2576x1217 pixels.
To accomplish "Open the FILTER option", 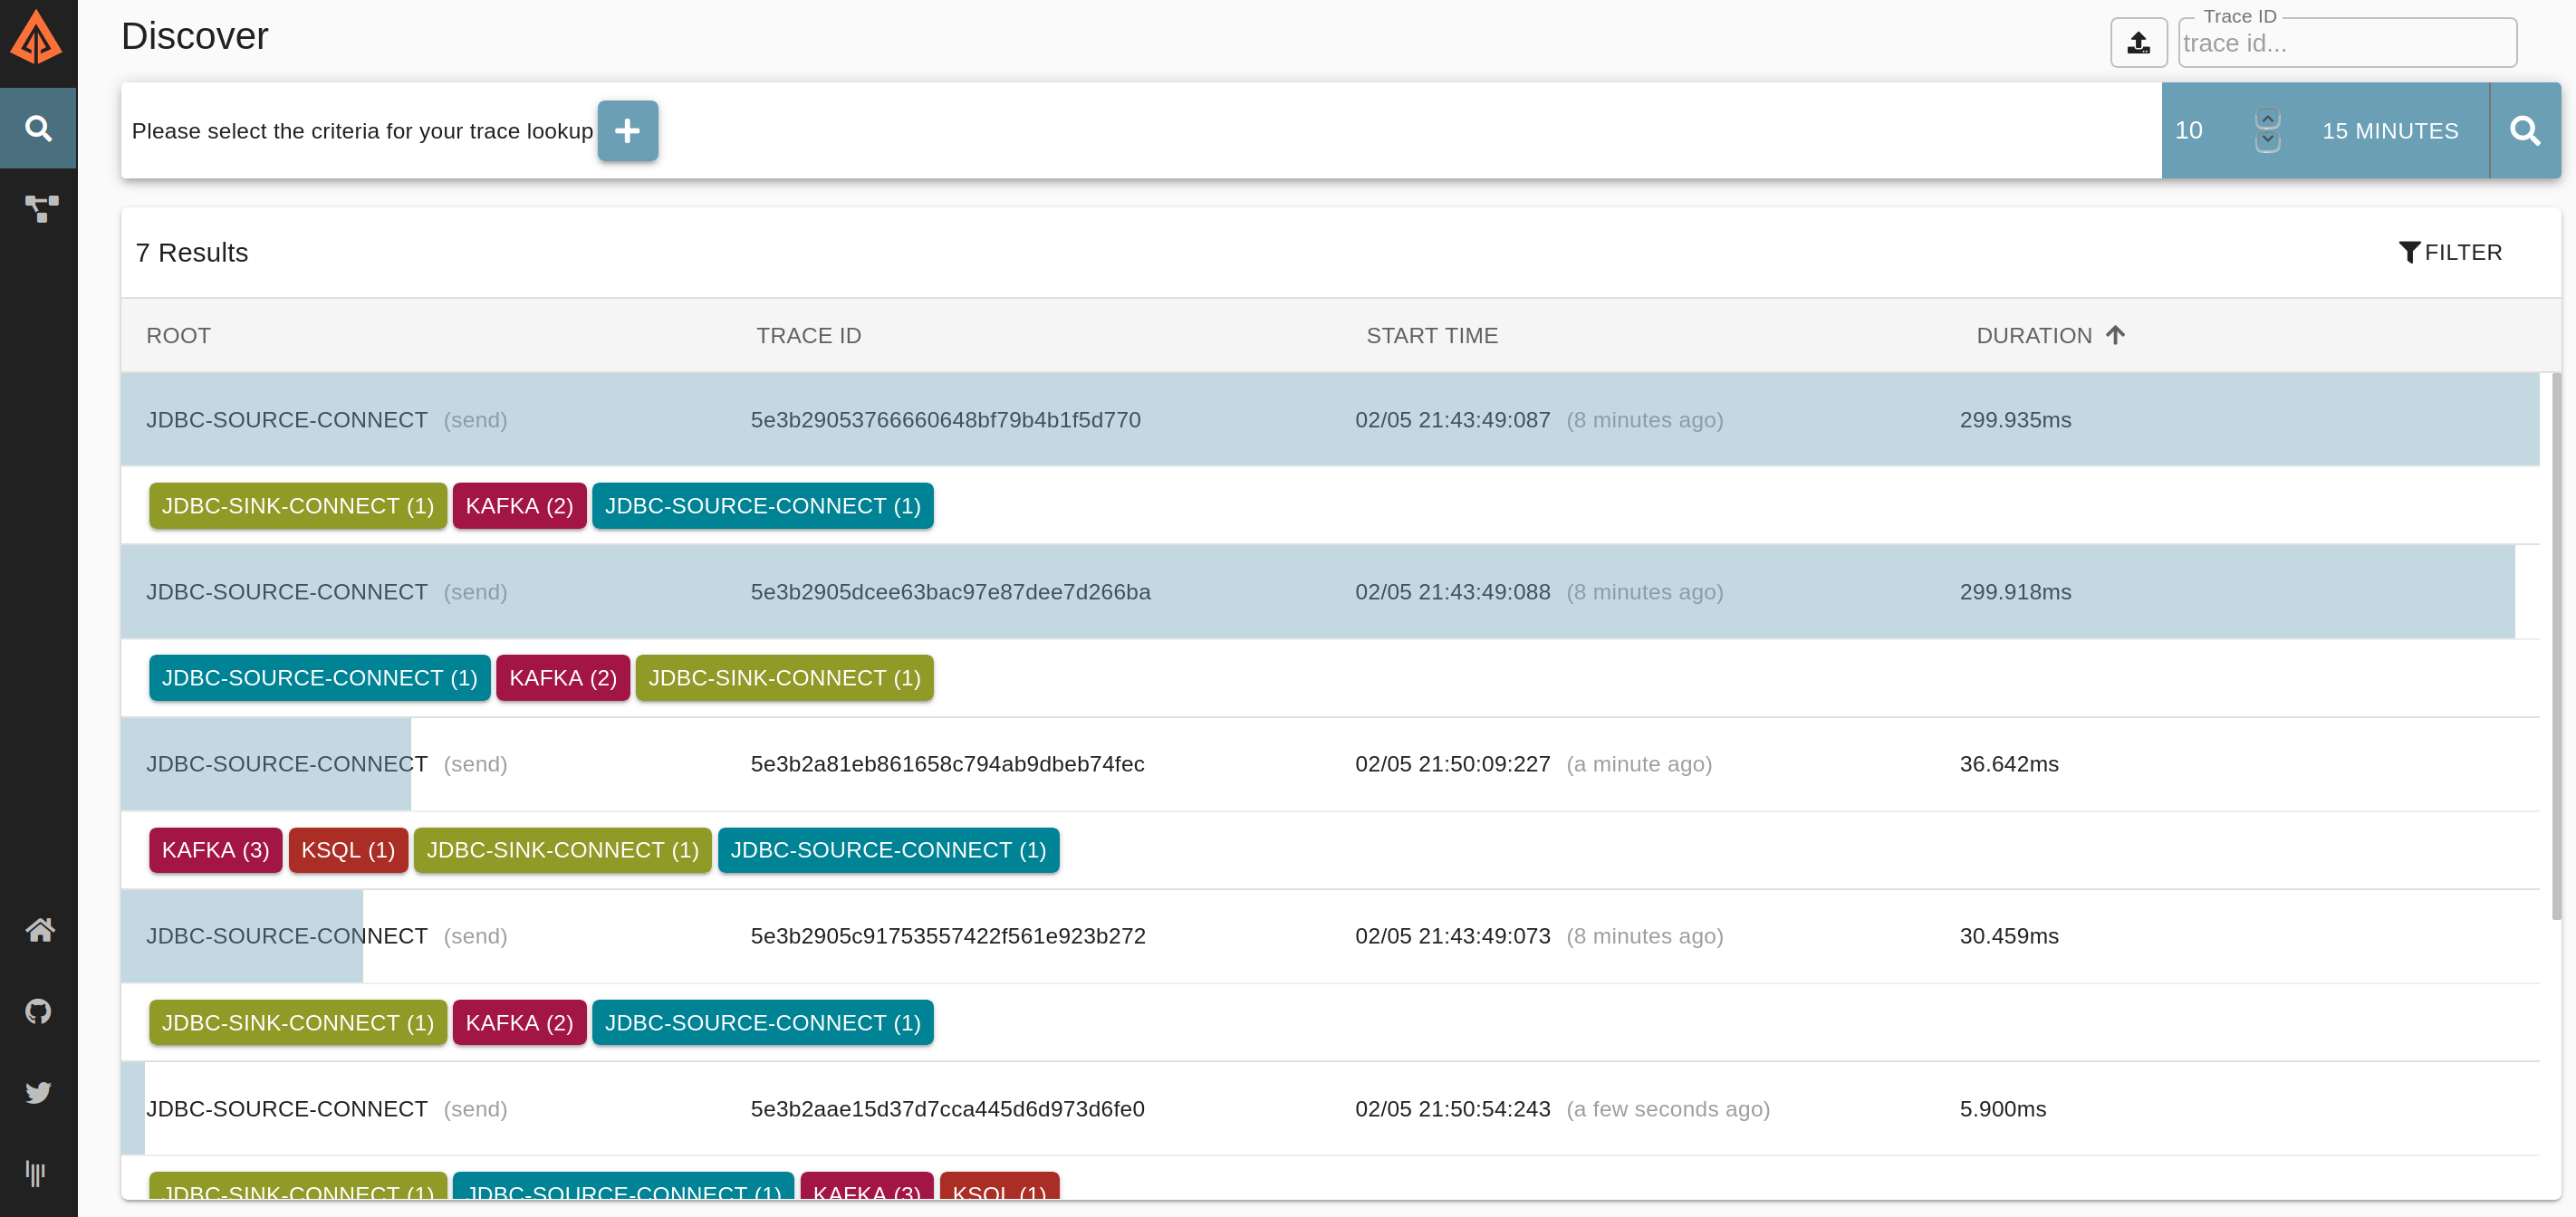I will 2450,252.
